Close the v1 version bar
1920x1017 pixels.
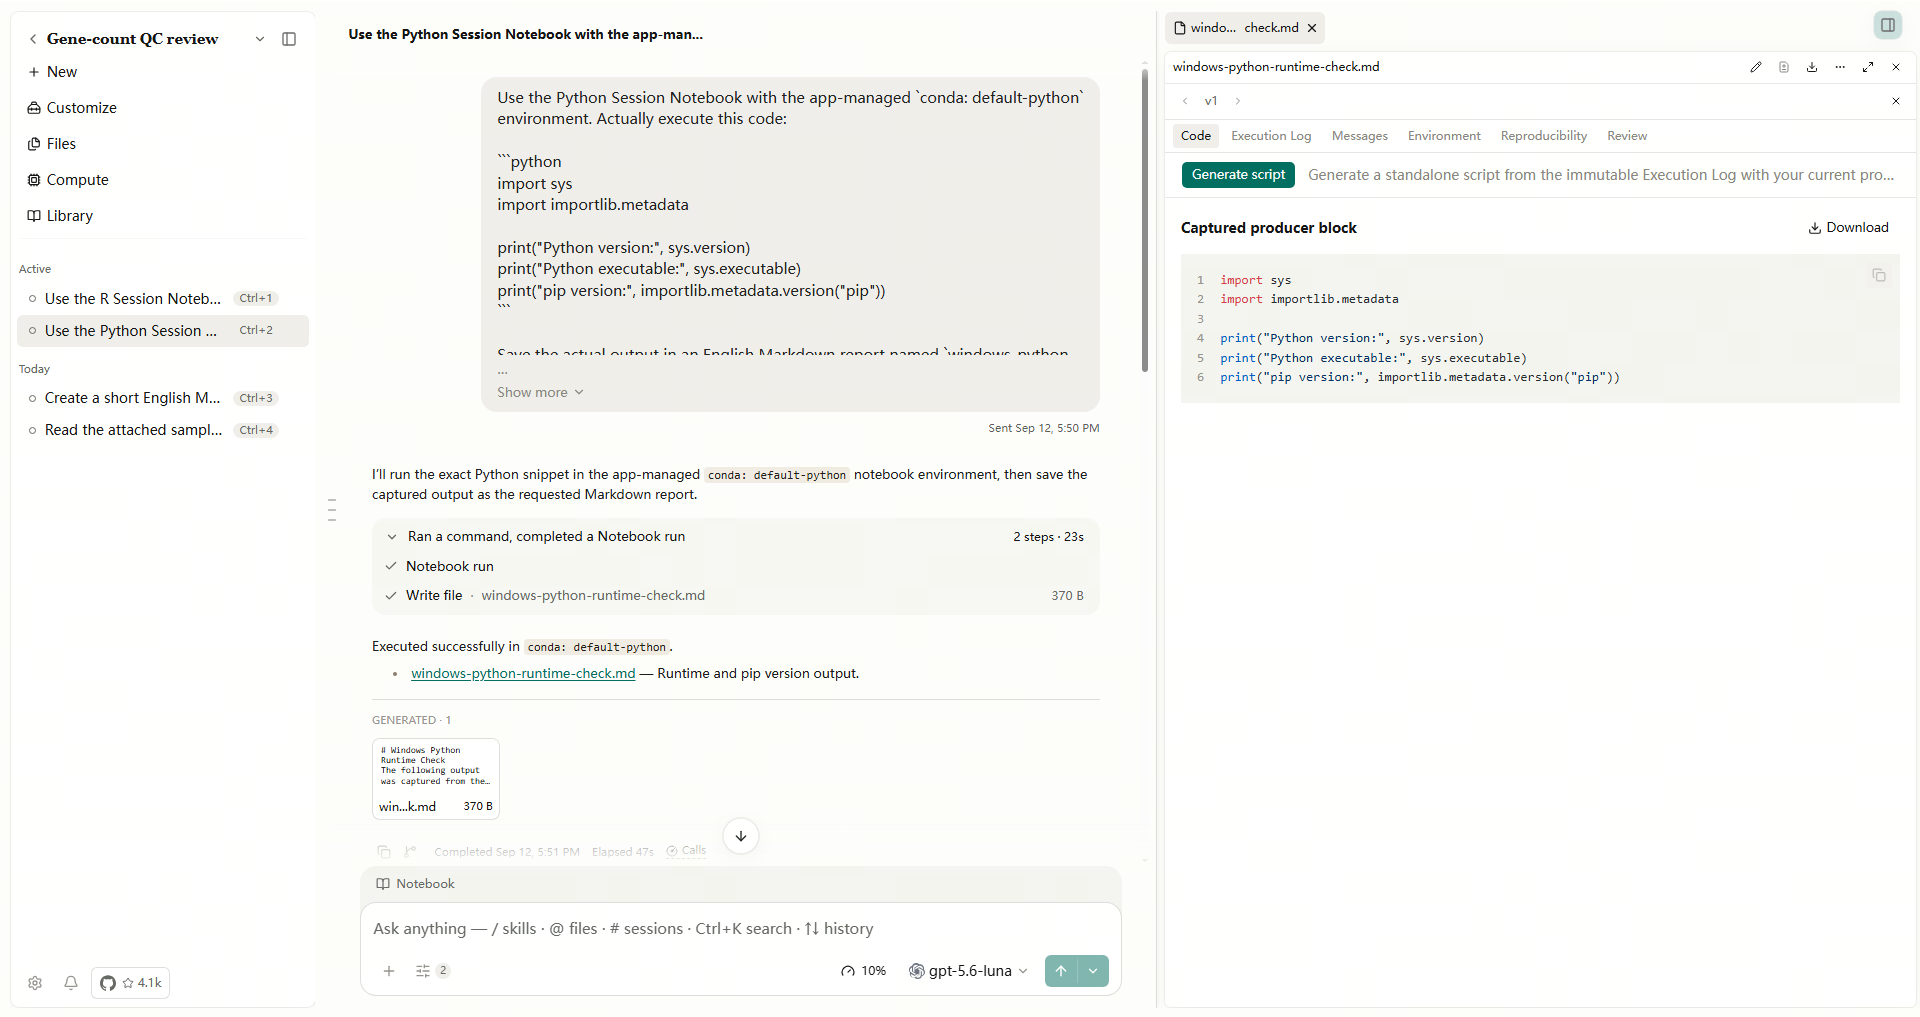pos(1896,101)
